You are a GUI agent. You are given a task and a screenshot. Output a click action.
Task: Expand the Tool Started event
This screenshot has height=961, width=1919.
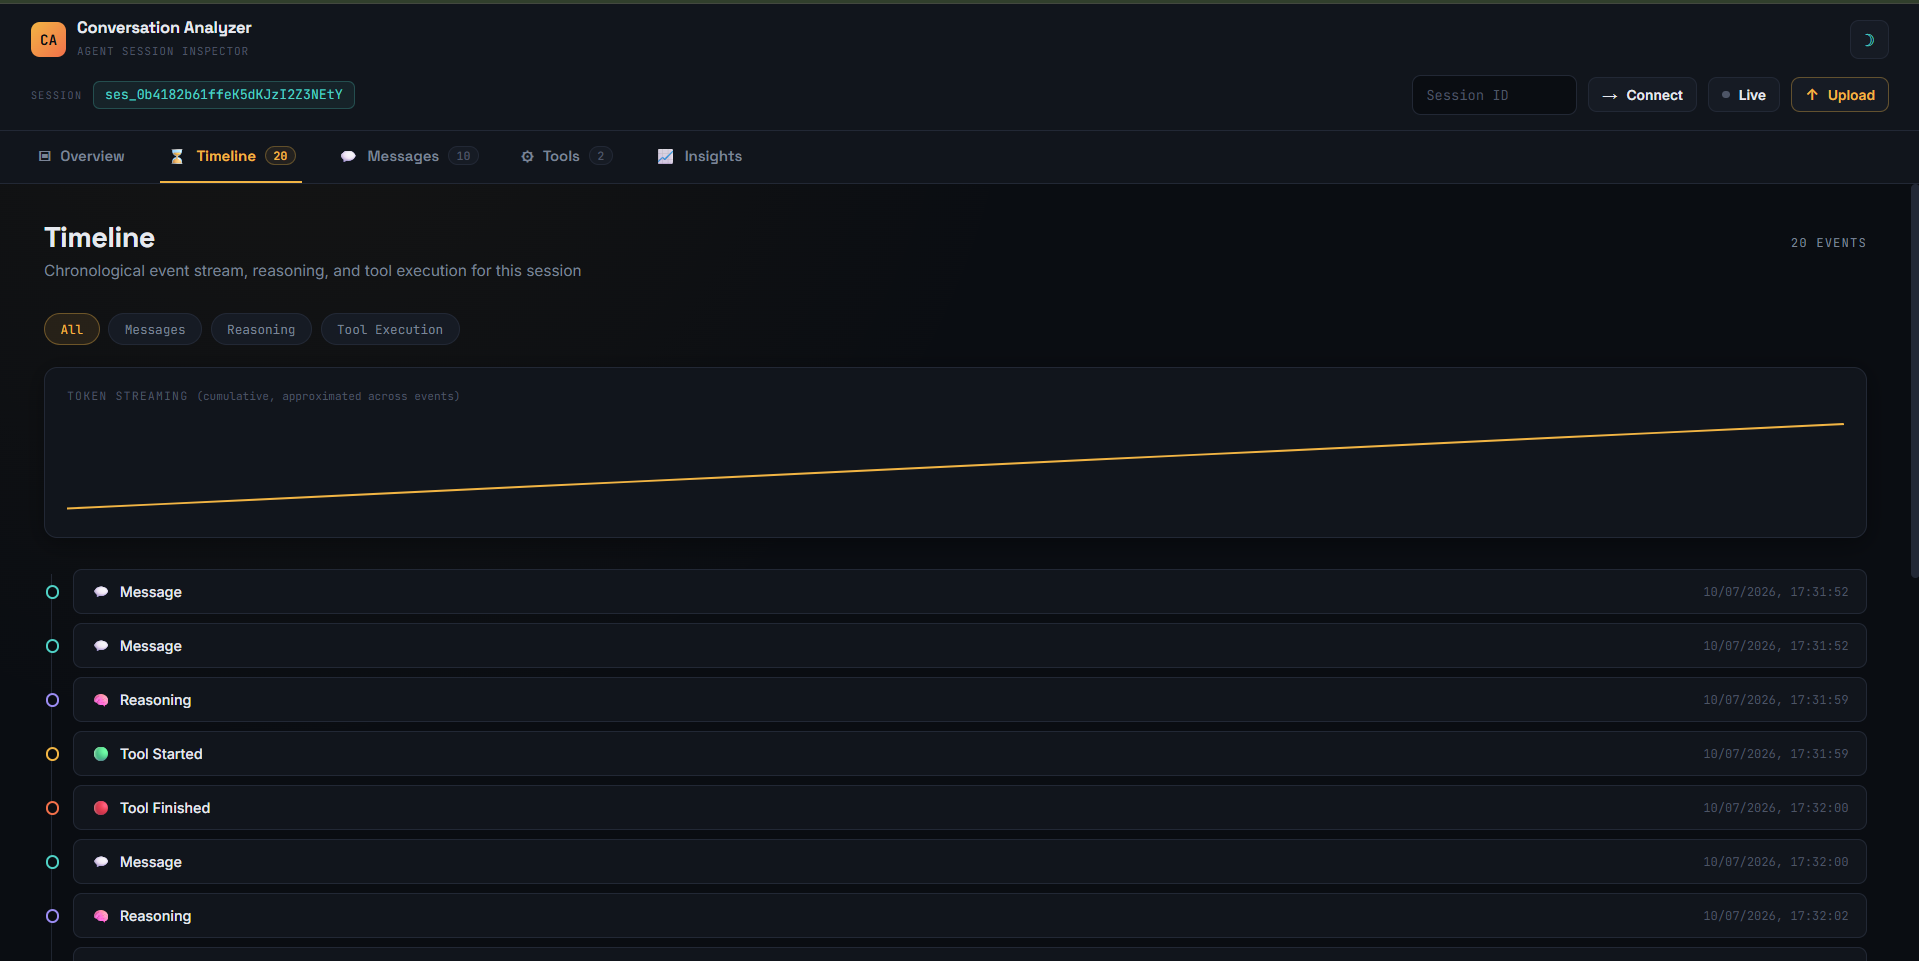coord(969,754)
